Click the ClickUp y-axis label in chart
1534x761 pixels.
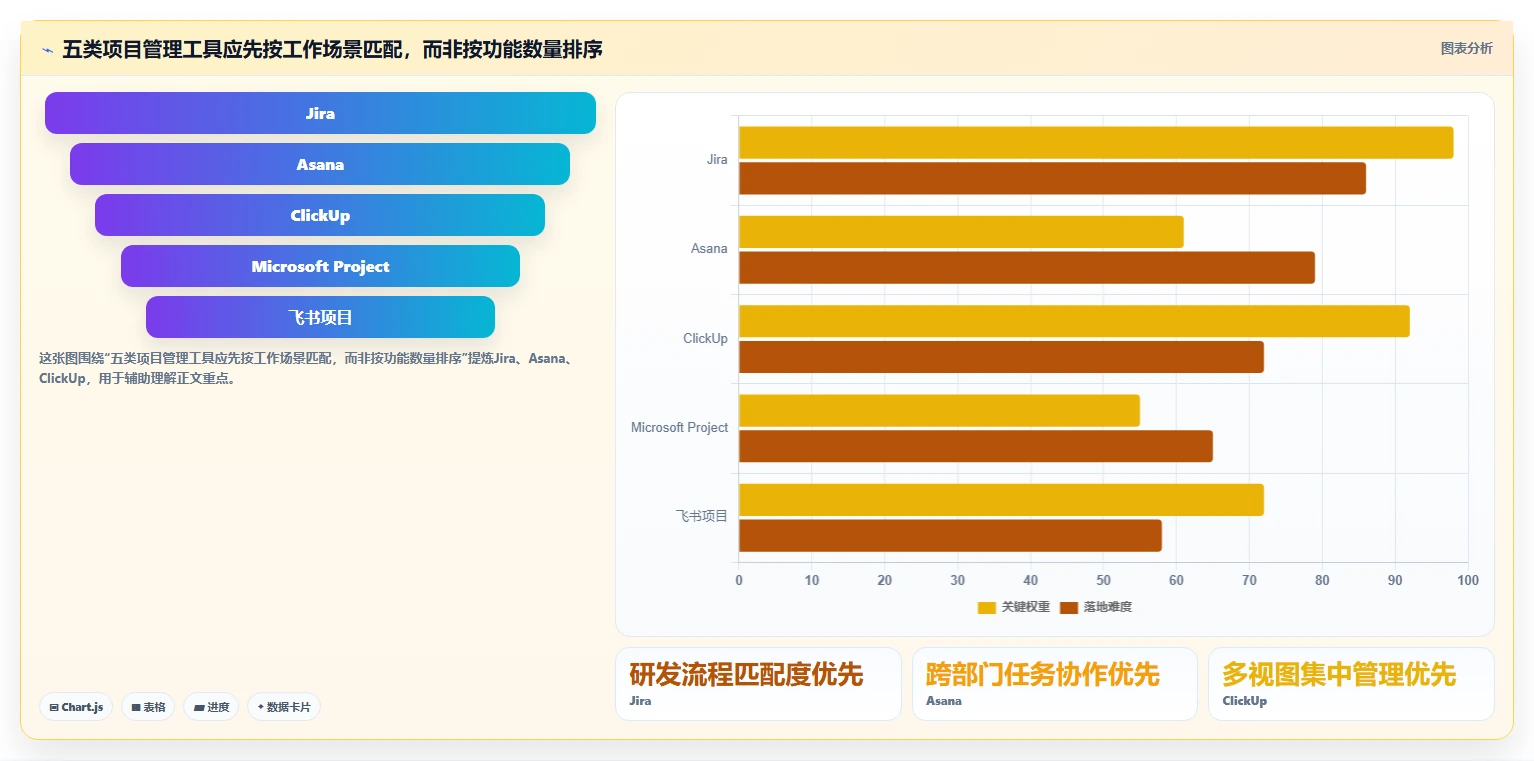click(x=705, y=339)
